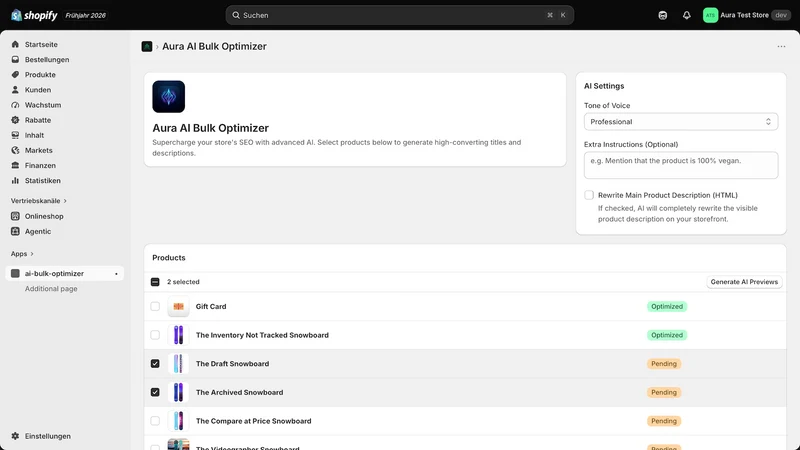
Task: Click Generate AI Previews button
Action: (x=744, y=282)
